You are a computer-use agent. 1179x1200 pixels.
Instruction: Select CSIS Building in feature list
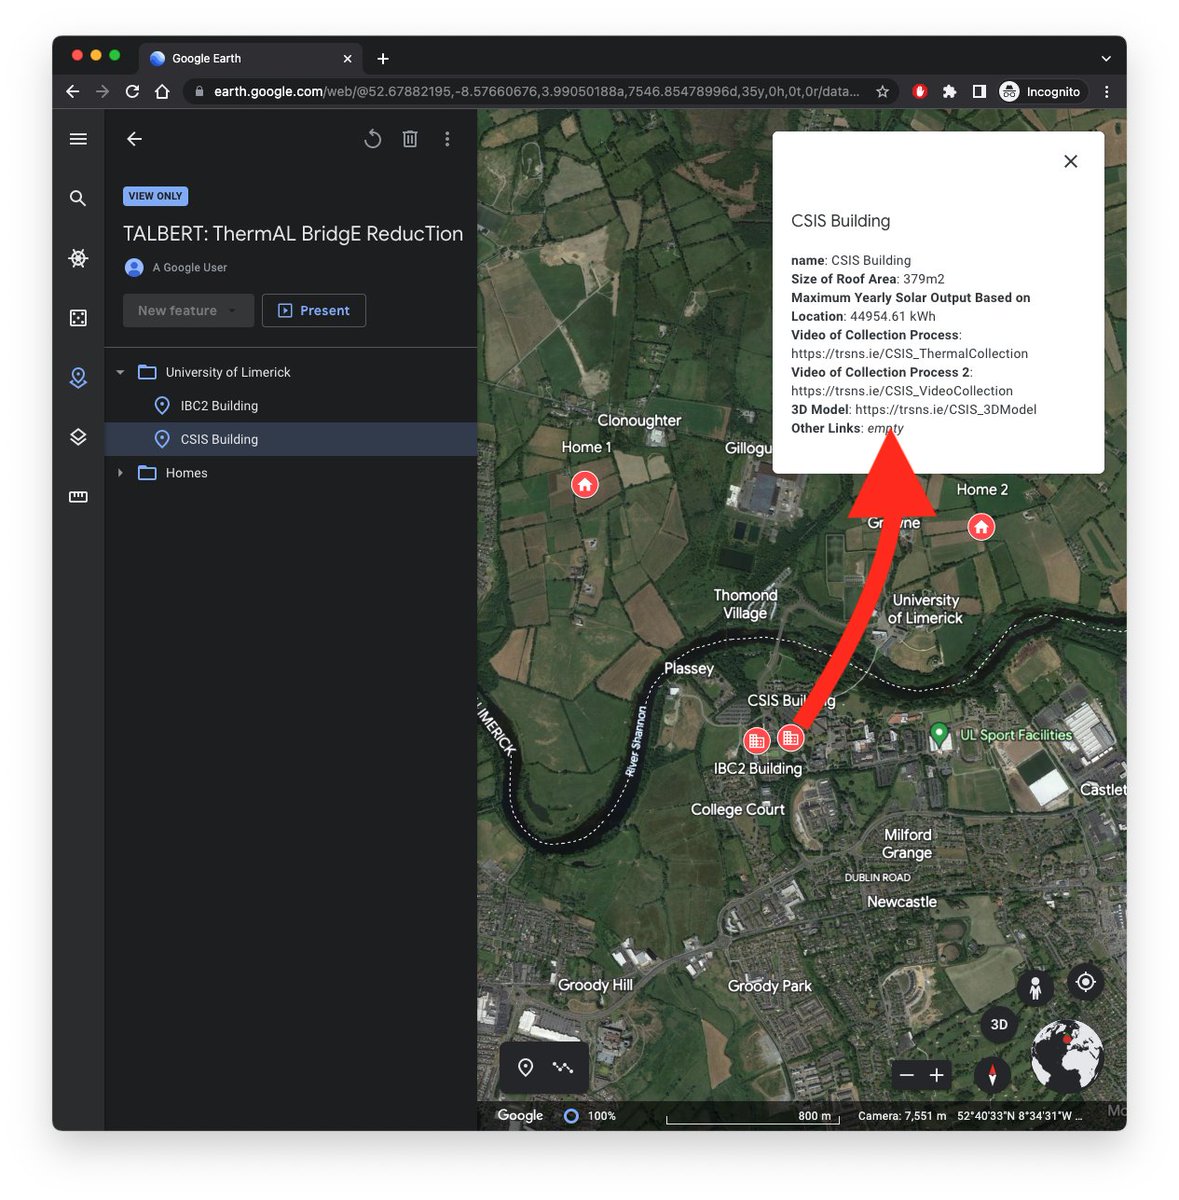point(291,439)
